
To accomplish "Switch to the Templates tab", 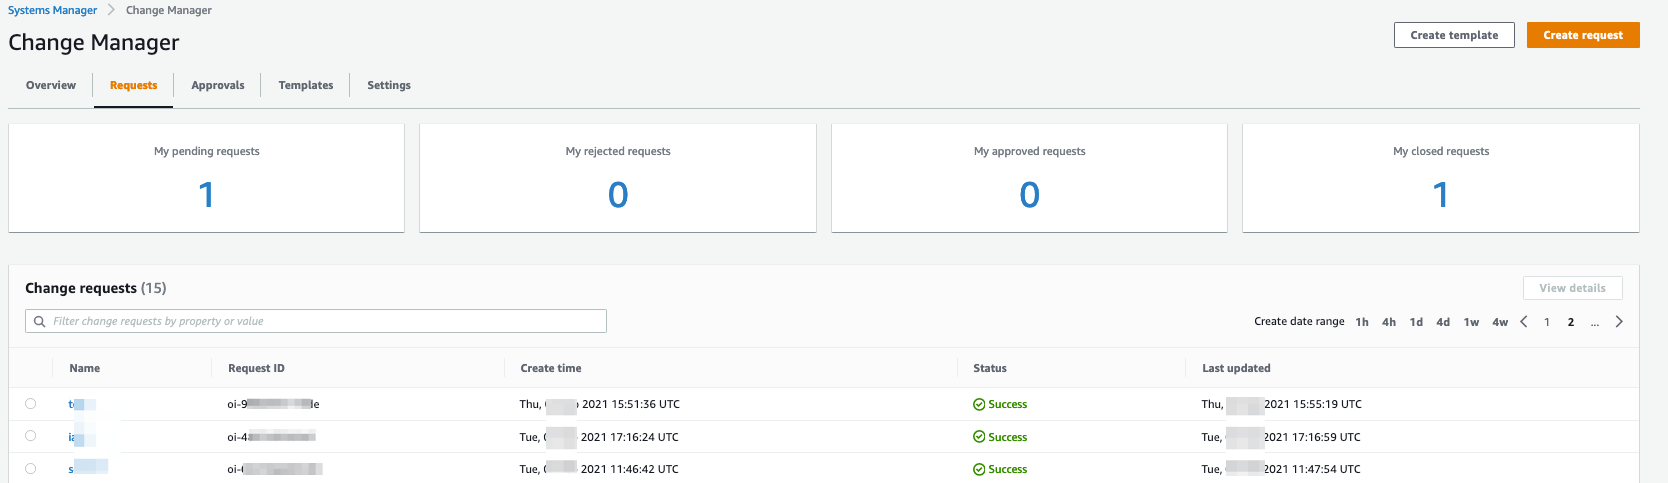I will 306,85.
